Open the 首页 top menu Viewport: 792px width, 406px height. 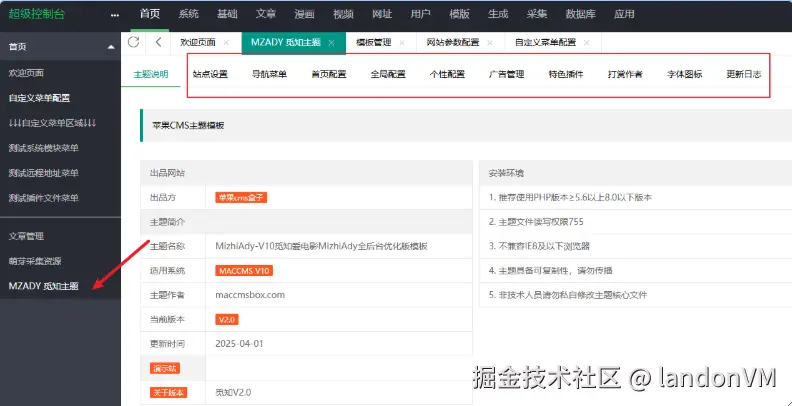coord(150,14)
